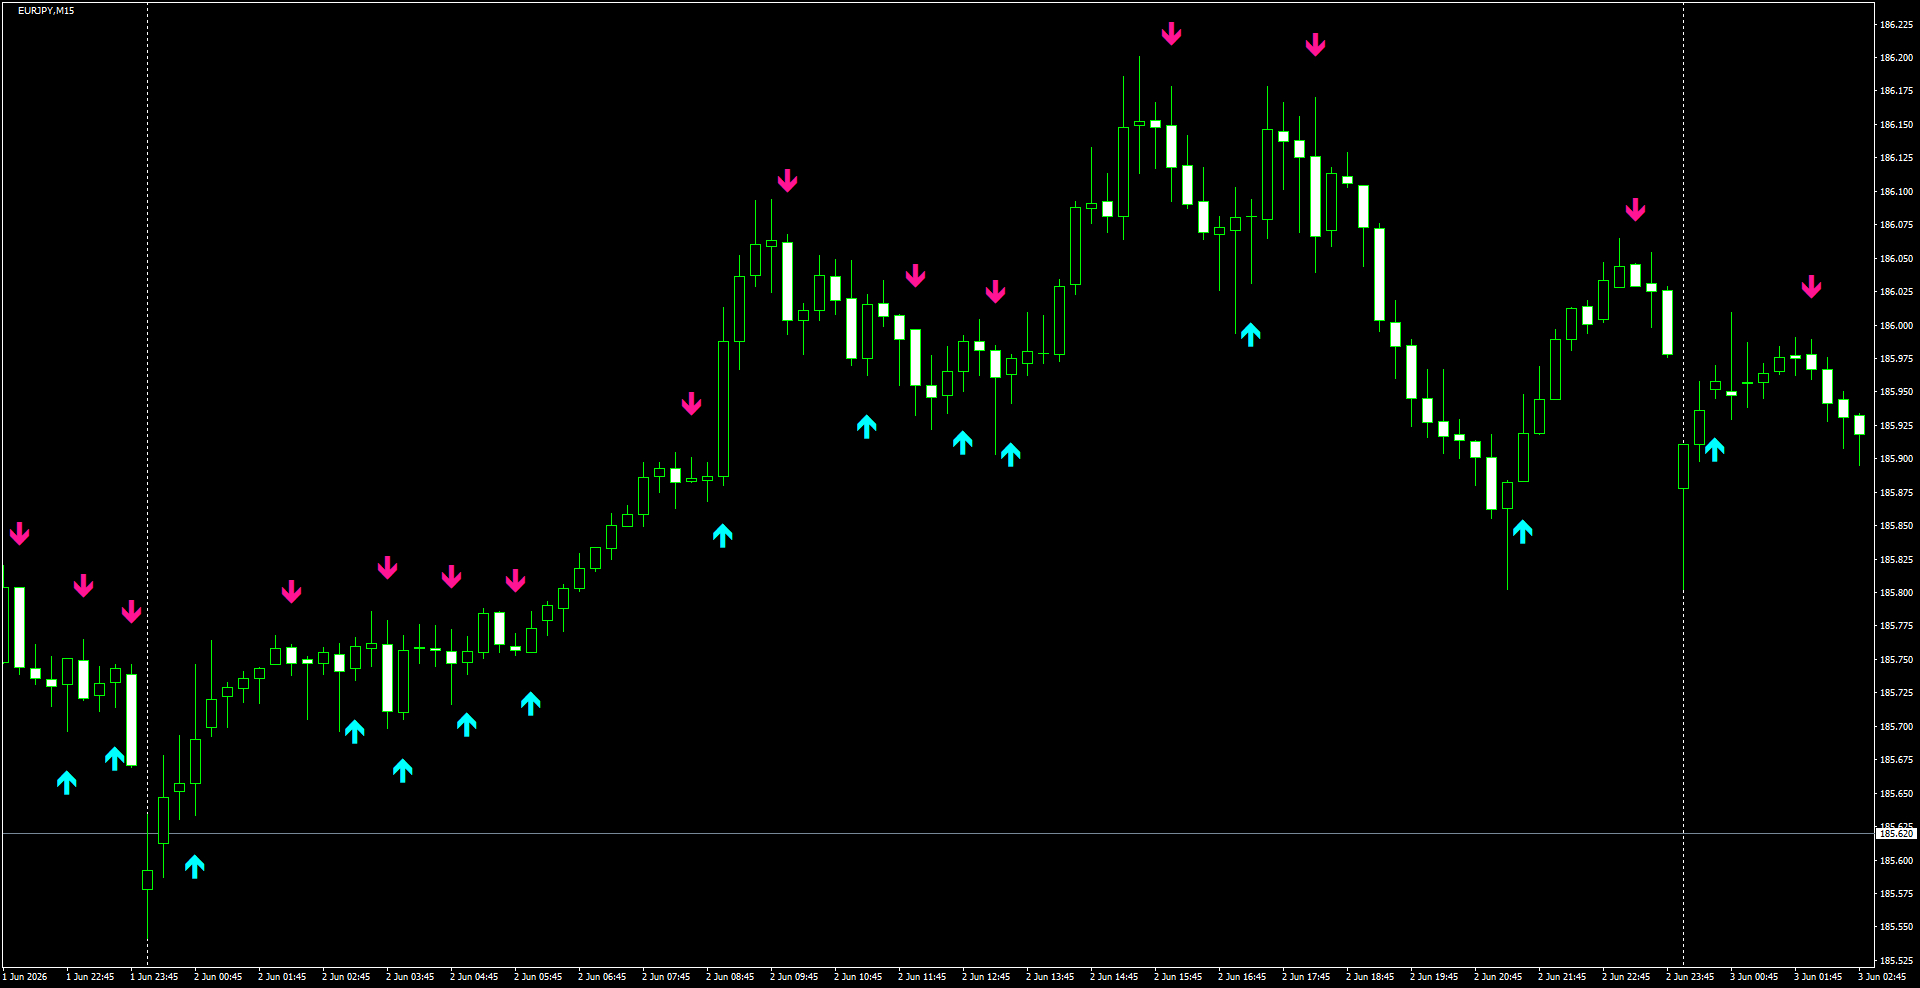Click the cyan buy arrow below the lowest candle near 185.600
The height and width of the screenshot is (988, 1920).
click(x=195, y=867)
